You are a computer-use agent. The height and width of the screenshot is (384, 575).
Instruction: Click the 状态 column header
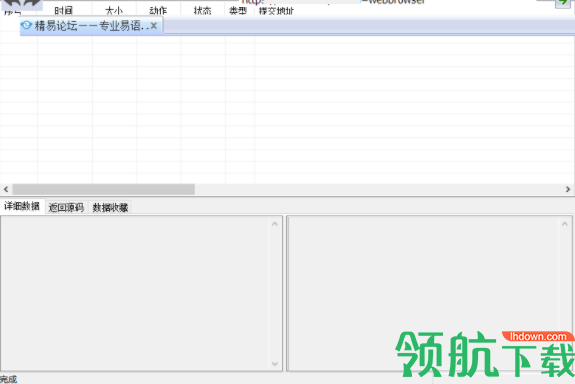pos(202,11)
